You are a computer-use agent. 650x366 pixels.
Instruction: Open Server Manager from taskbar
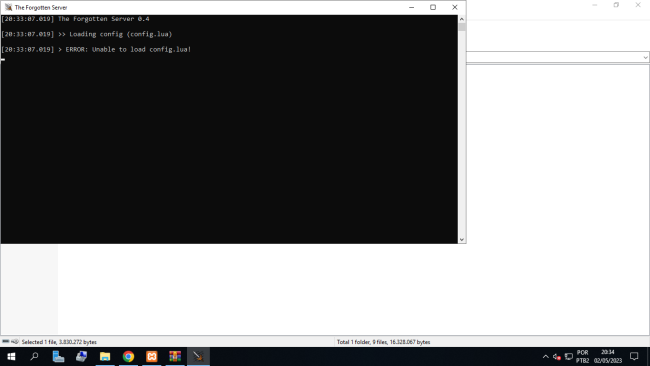58,356
